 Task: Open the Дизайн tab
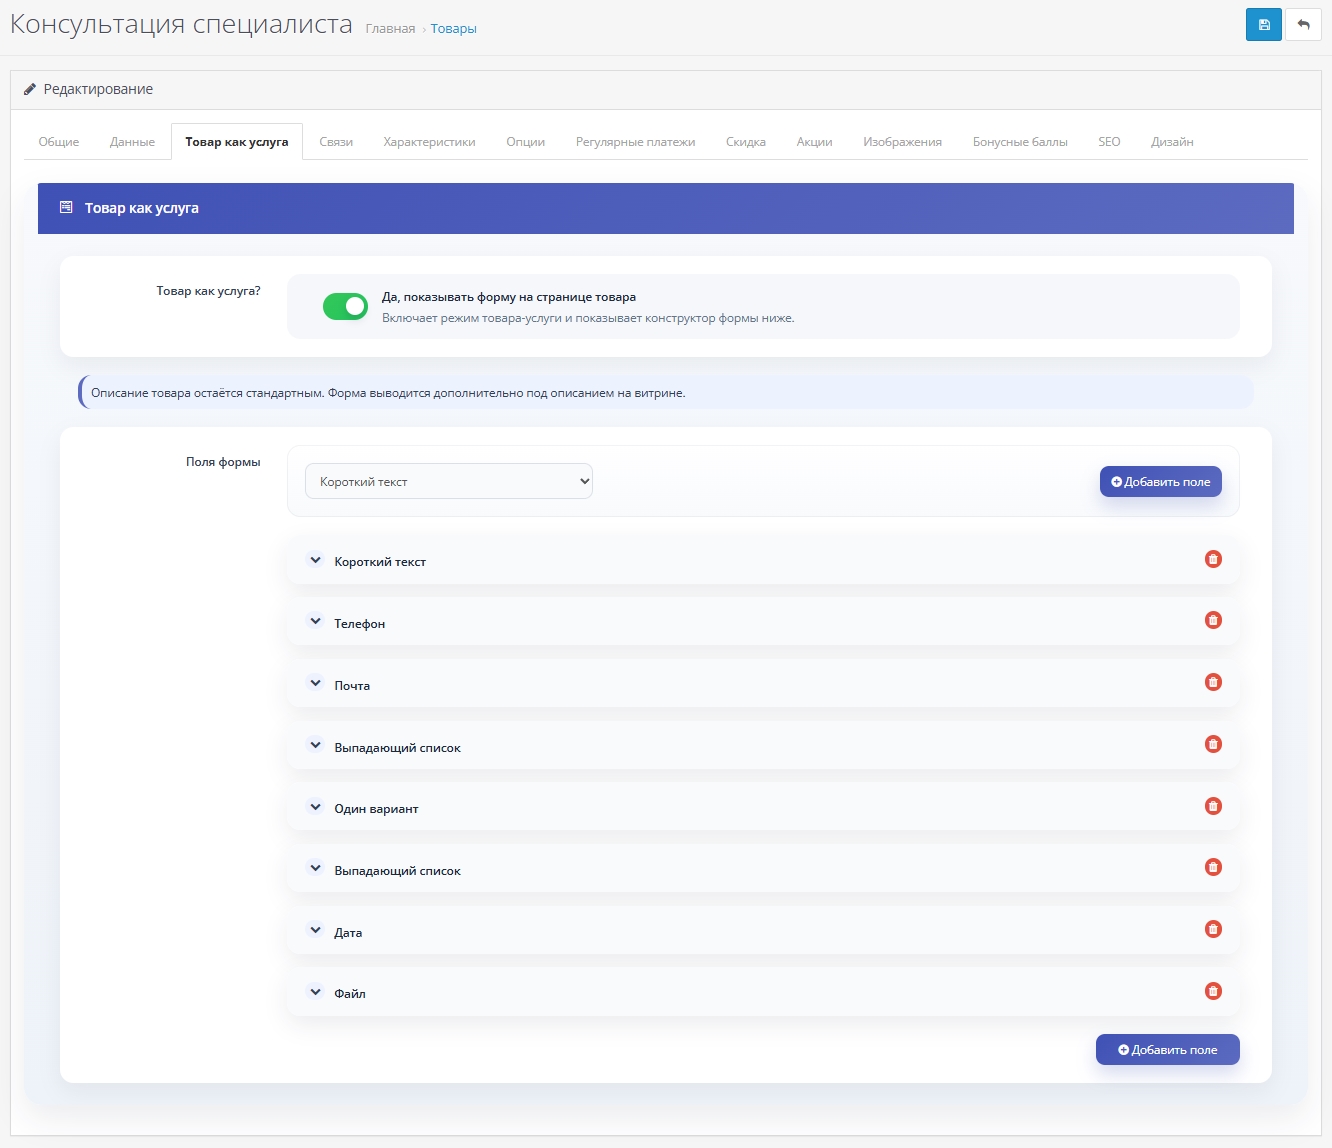pos(1172,142)
